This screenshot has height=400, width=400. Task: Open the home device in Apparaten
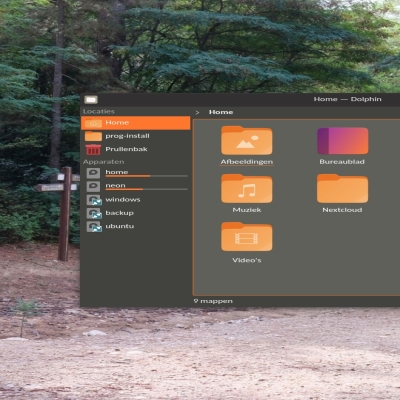point(136,173)
